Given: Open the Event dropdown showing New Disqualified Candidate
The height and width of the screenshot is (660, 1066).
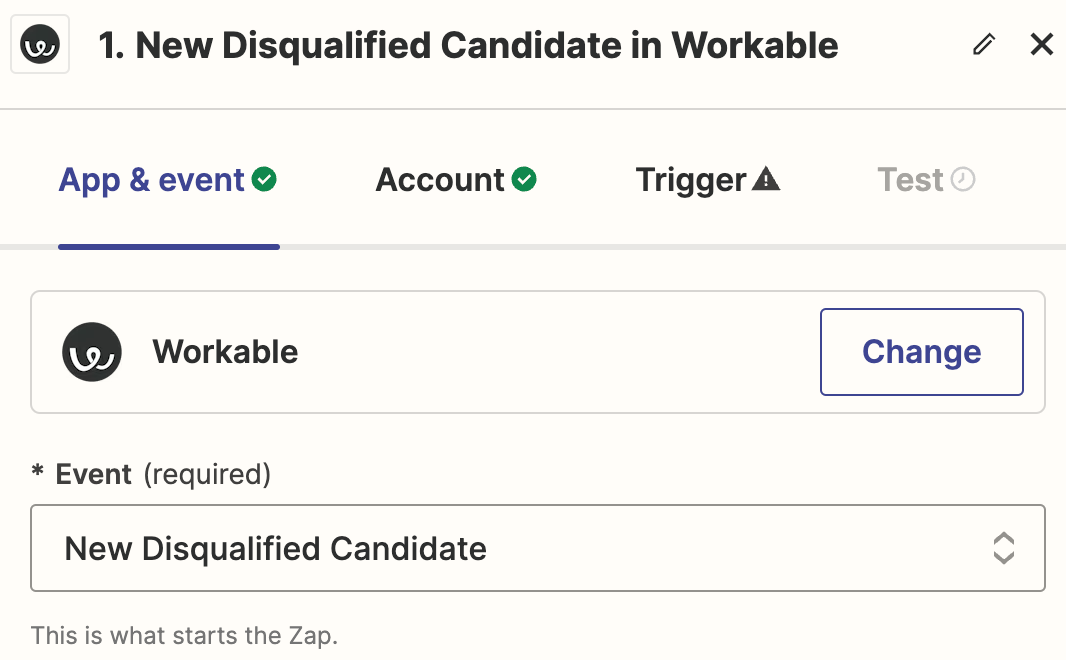Looking at the screenshot, I should pos(500,548).
